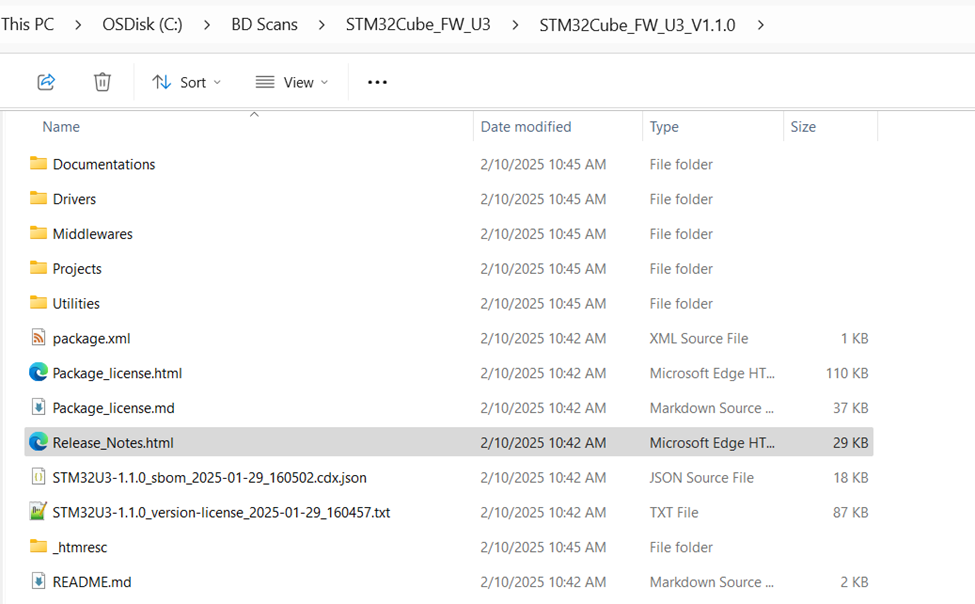Select the _htmresc folder
975x604 pixels.
[x=80, y=547]
